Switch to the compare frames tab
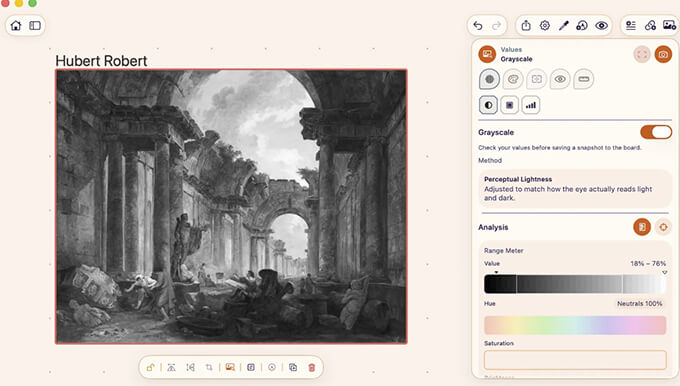The height and width of the screenshot is (386, 680). pyautogui.click(x=536, y=79)
